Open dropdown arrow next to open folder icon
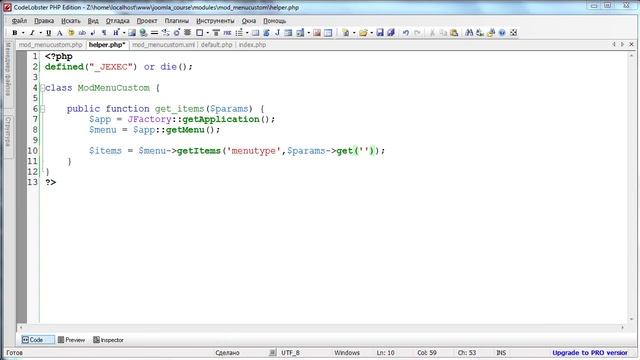 371,33
